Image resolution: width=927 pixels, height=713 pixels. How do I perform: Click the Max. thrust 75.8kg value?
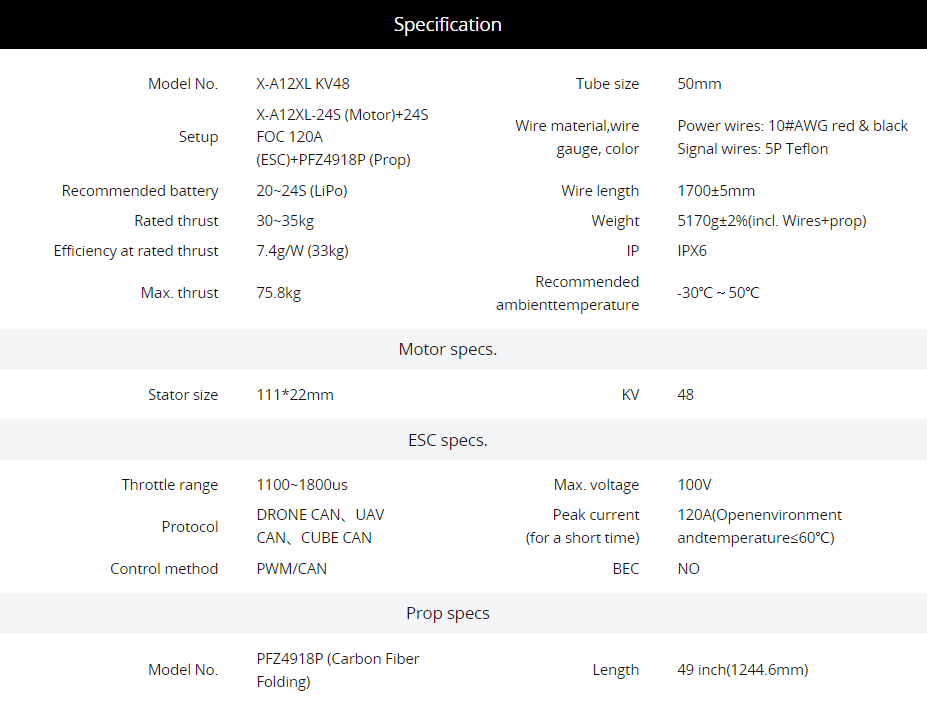[278, 293]
